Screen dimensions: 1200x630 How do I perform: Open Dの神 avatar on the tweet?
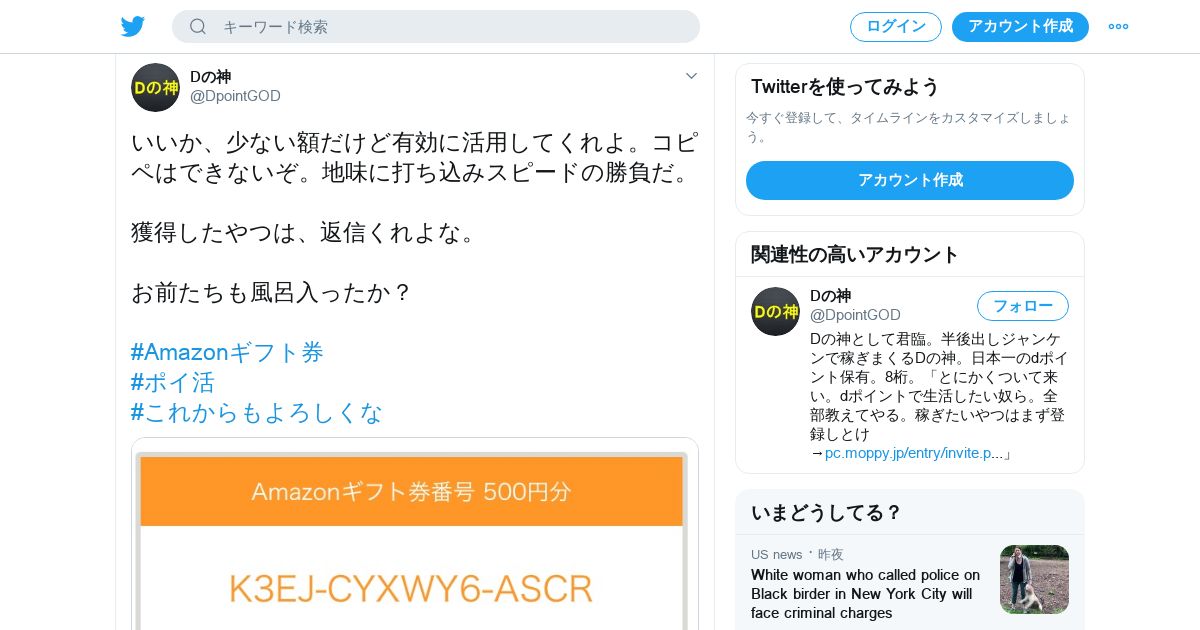(155, 87)
